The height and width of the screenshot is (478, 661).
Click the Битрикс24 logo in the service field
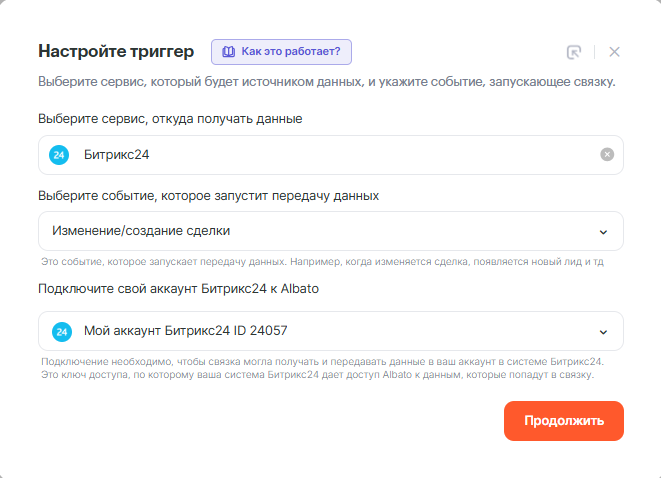pos(59,155)
